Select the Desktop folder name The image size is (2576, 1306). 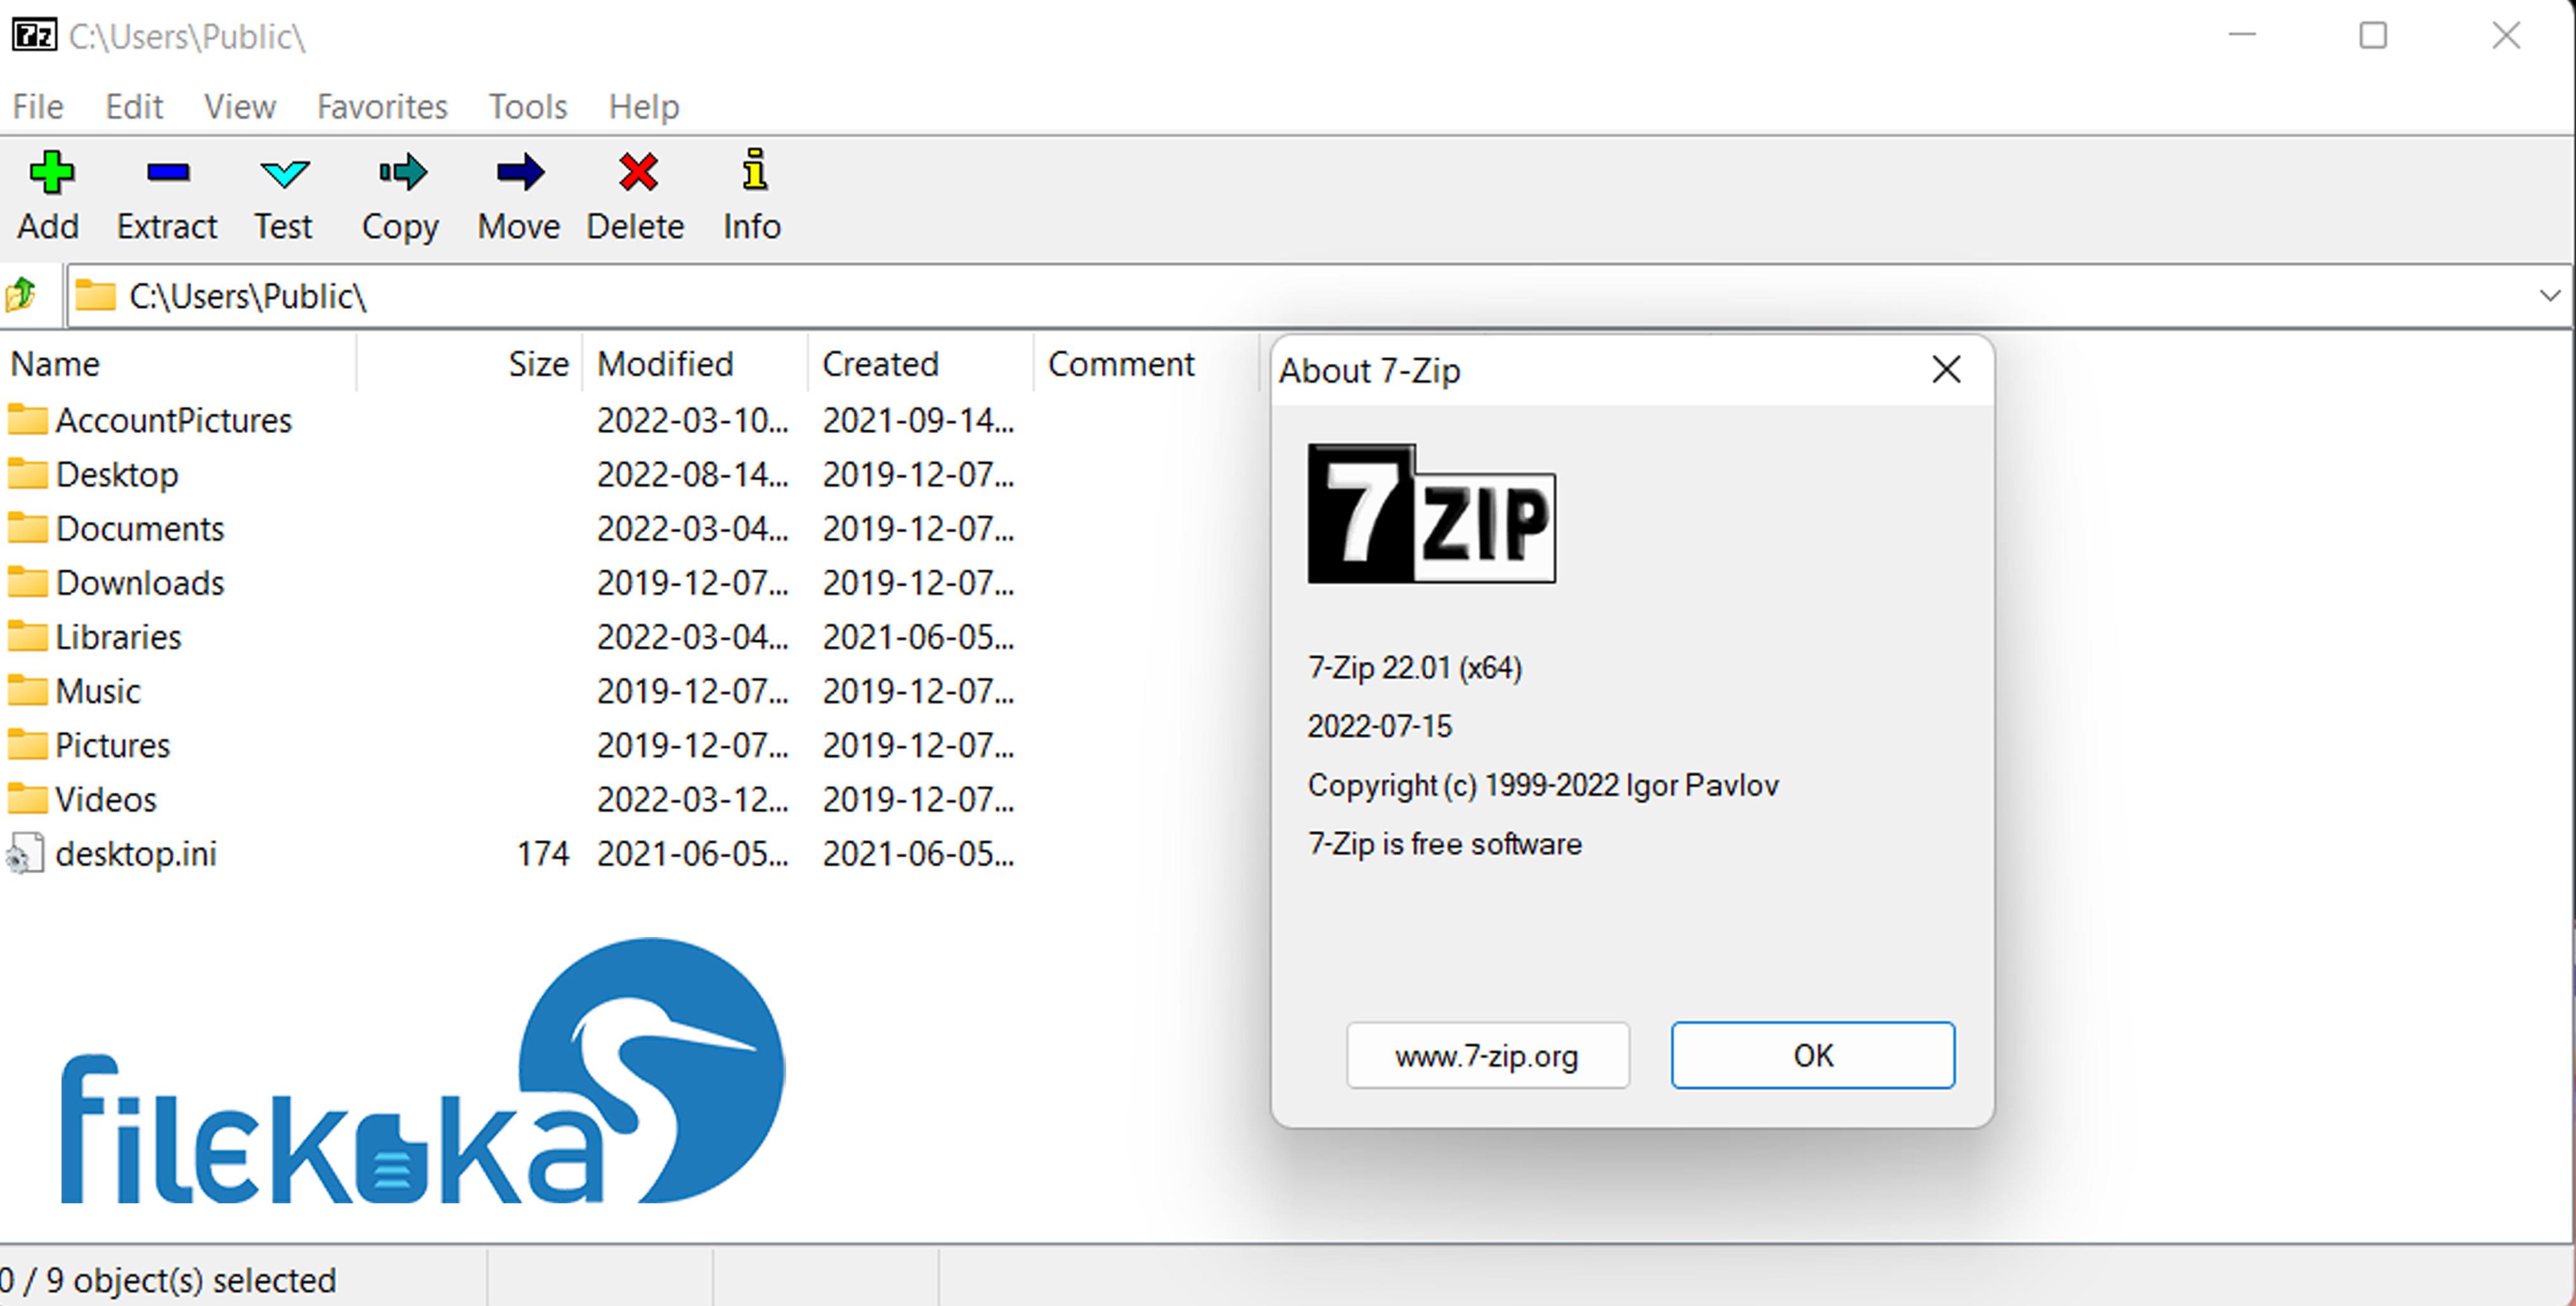click(x=117, y=475)
